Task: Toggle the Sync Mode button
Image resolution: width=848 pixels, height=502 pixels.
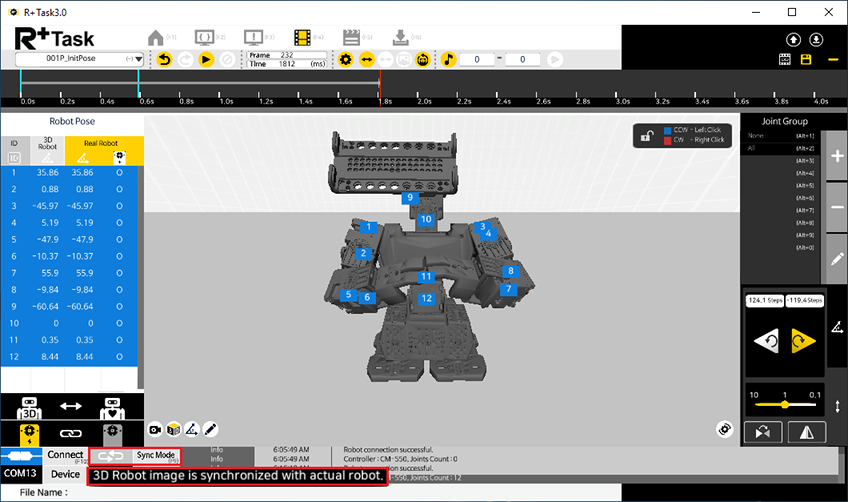Action: (x=156, y=455)
